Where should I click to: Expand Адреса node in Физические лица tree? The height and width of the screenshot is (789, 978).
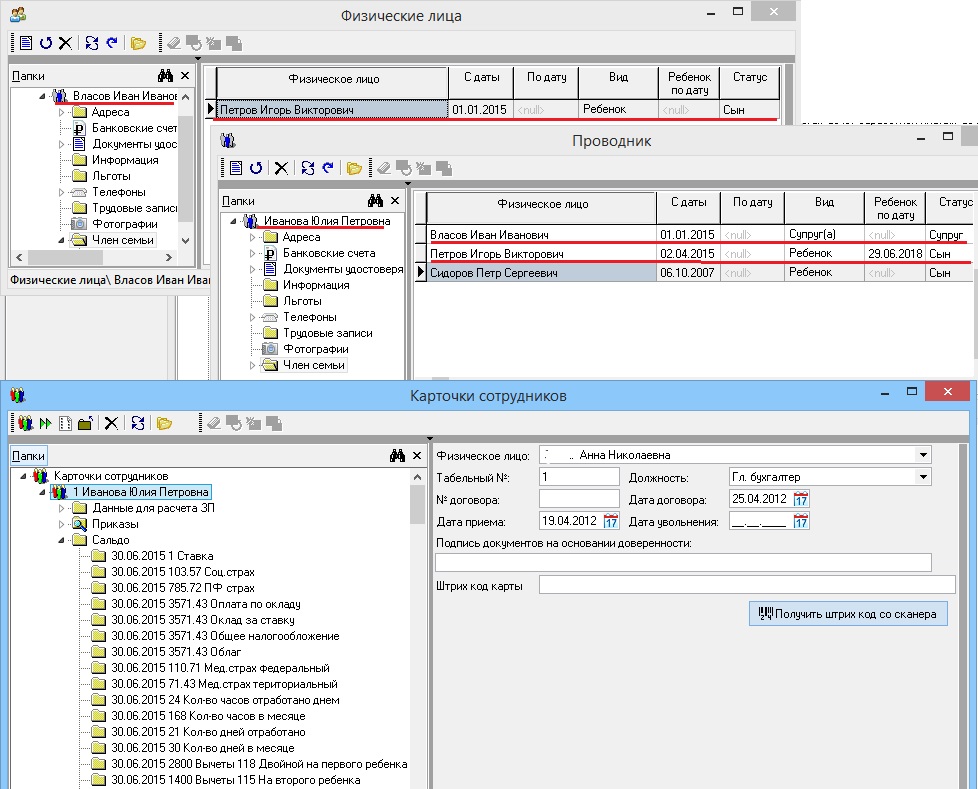coord(61,112)
